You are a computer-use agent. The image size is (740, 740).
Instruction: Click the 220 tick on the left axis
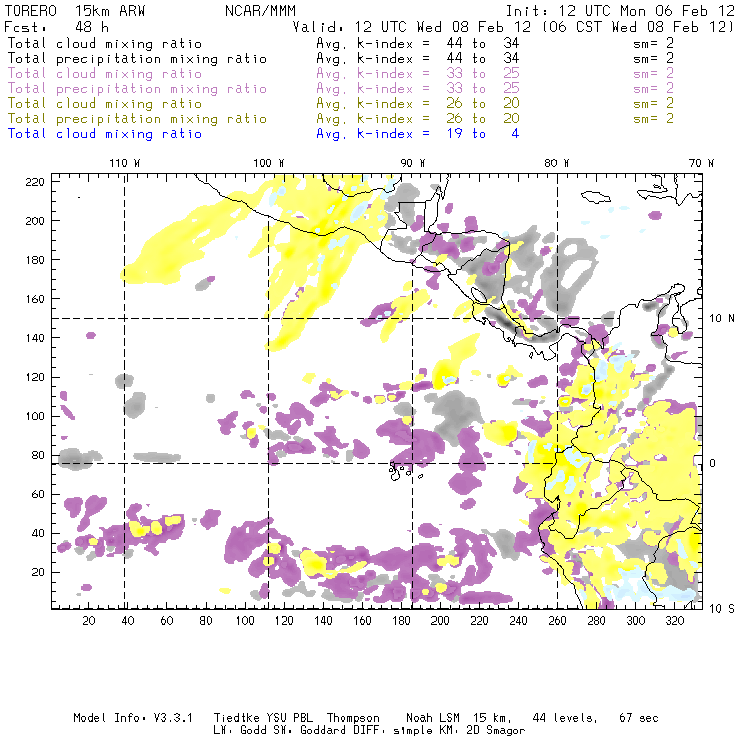coord(36,182)
